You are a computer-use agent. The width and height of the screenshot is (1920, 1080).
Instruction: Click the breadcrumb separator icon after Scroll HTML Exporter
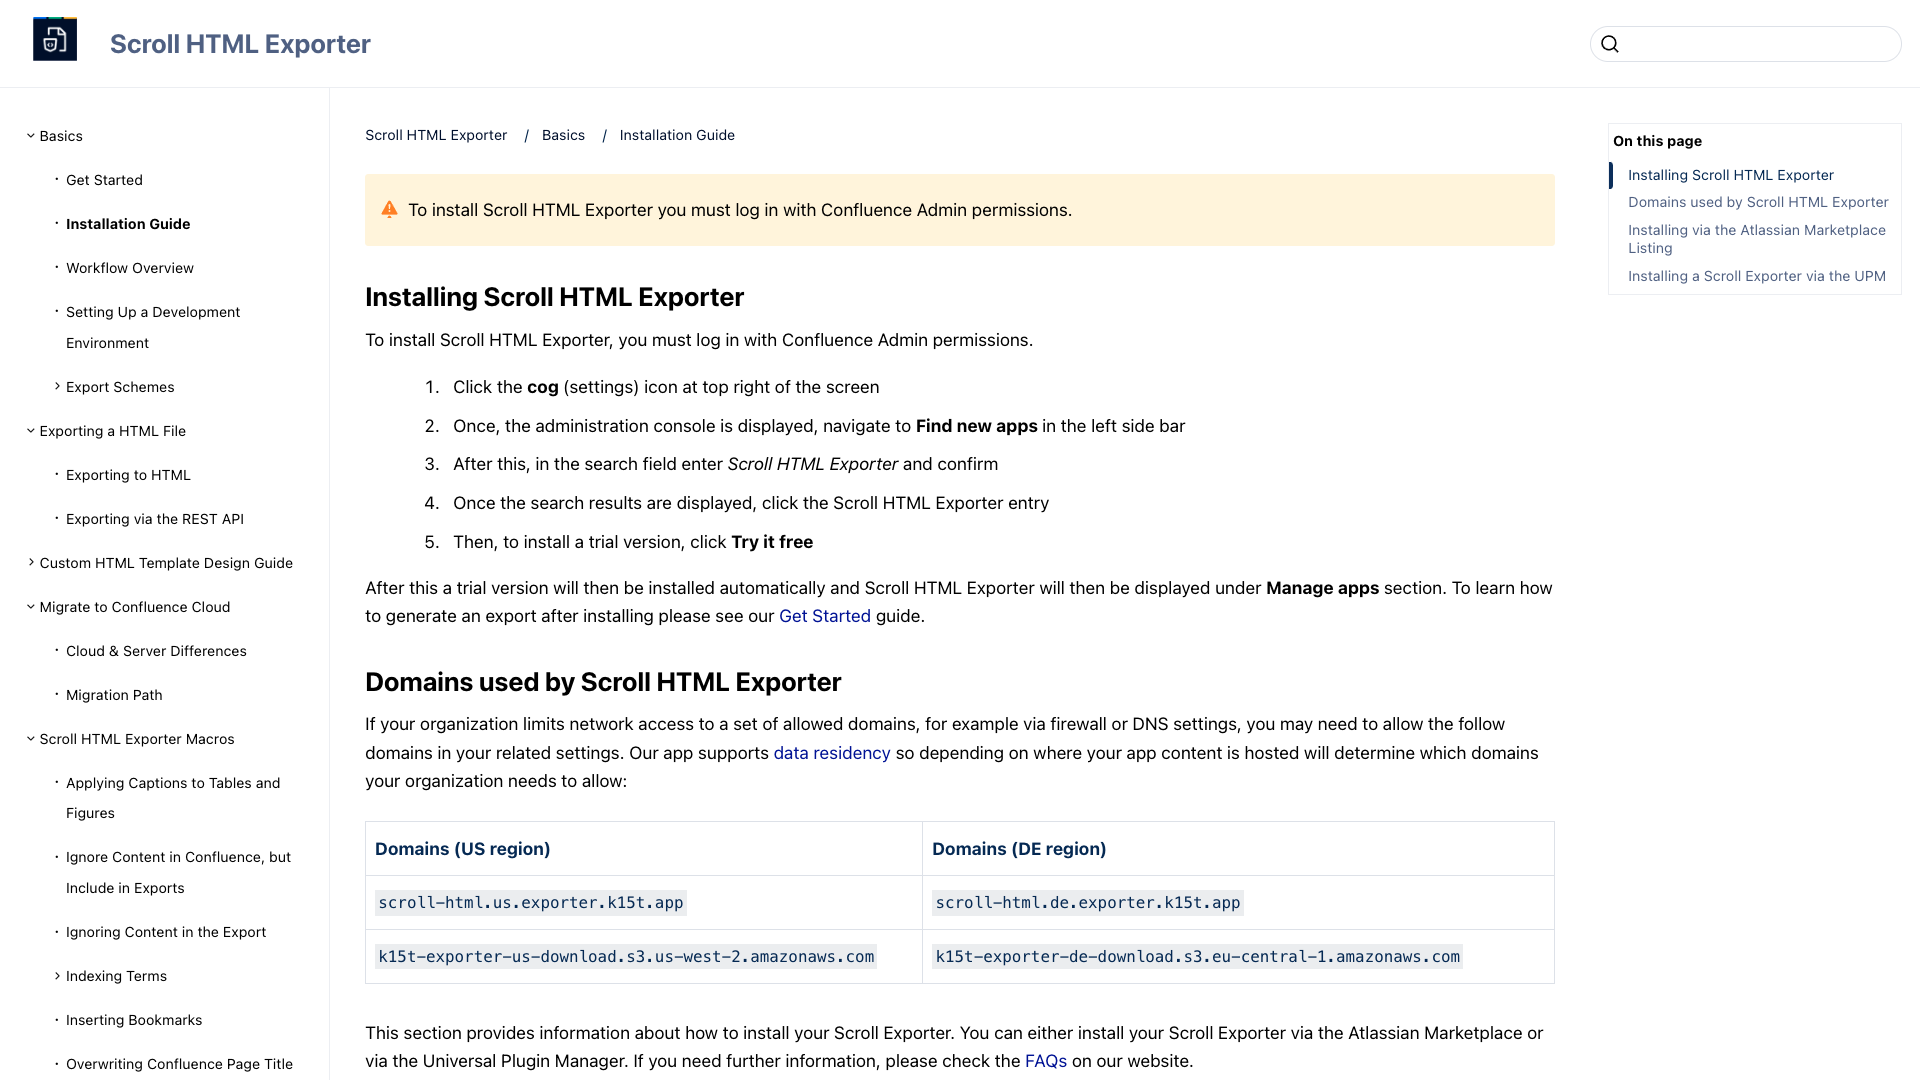[526, 135]
